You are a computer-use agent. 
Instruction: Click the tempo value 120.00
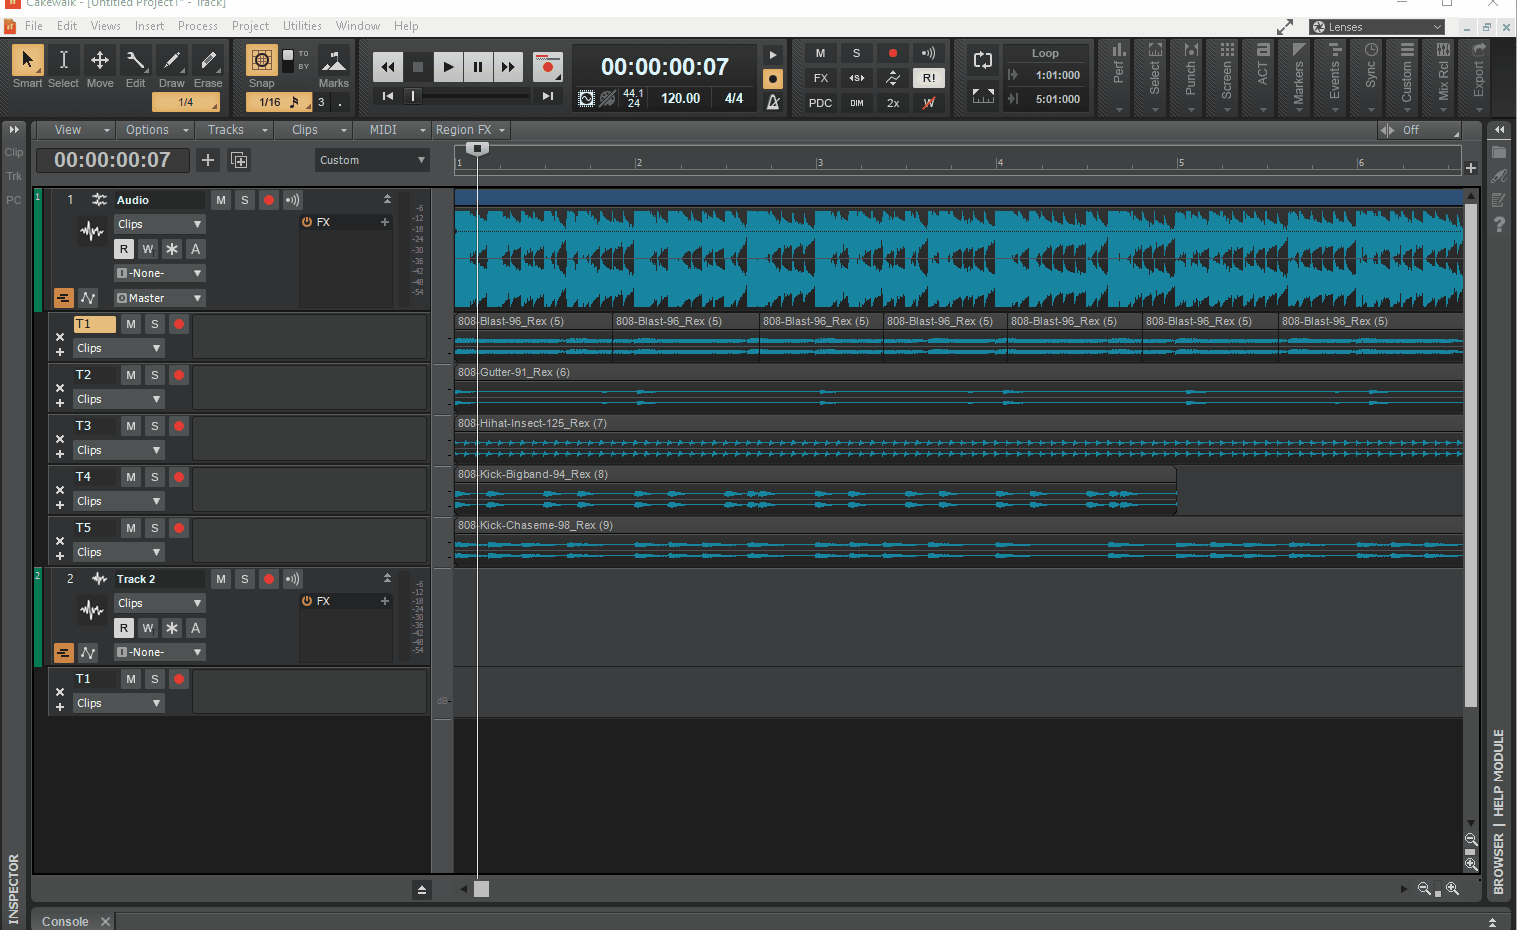(680, 98)
